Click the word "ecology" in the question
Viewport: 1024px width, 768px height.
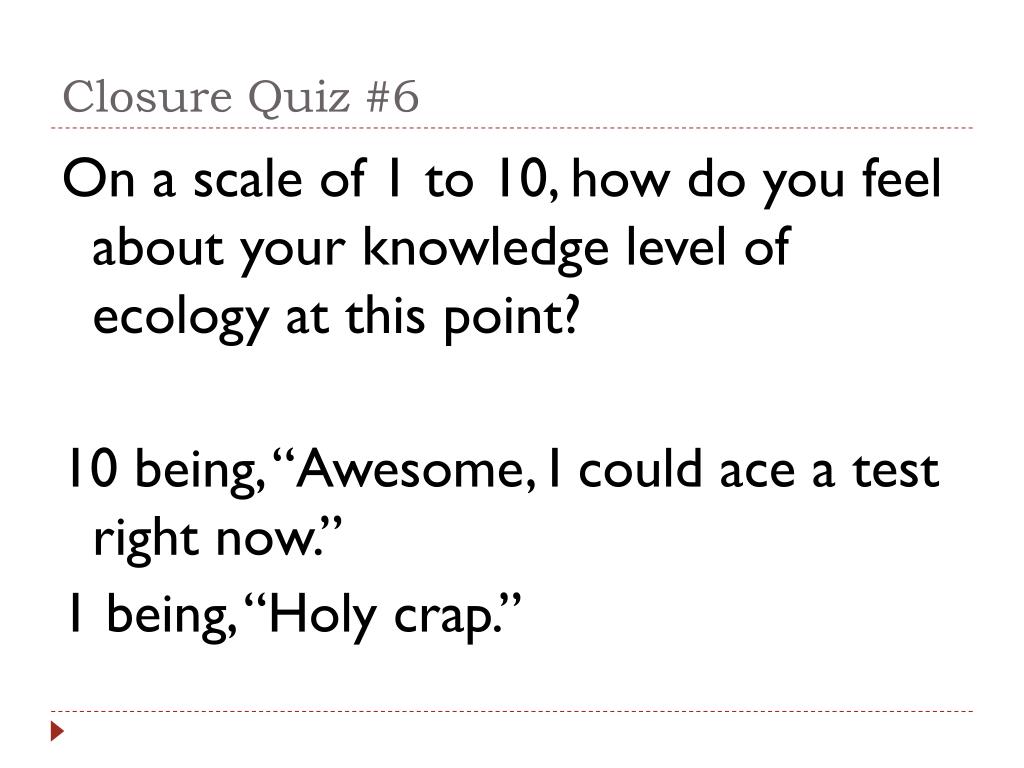coord(180,319)
